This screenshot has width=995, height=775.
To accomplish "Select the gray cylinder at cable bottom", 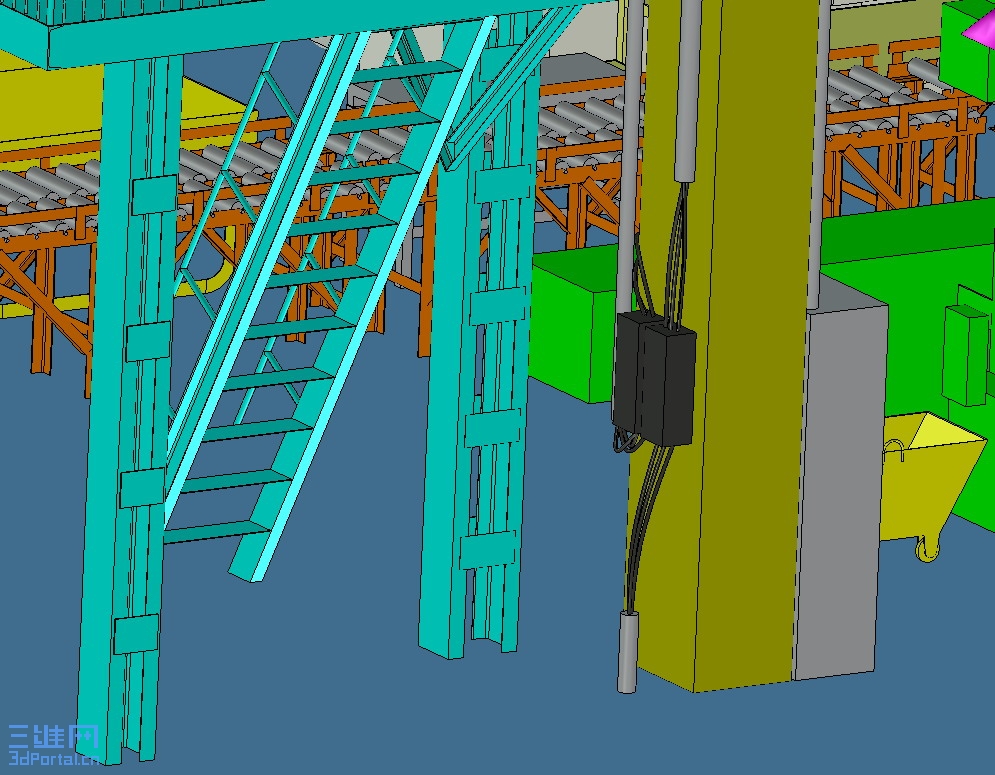I will click(627, 652).
